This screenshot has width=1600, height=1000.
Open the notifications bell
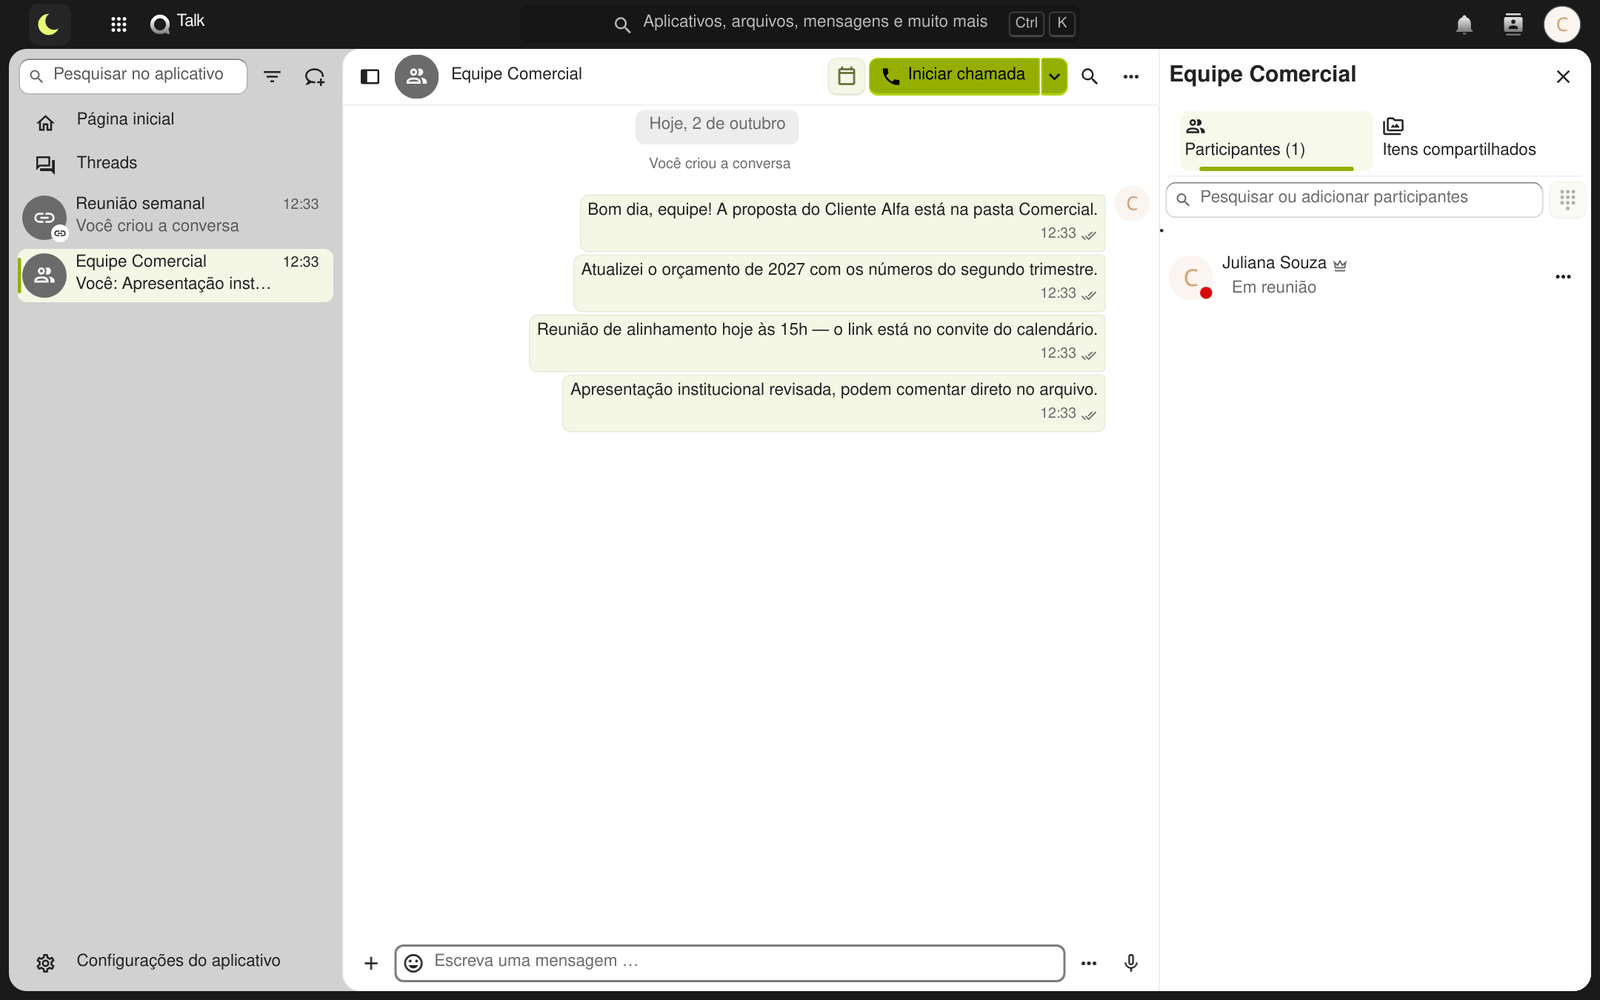click(x=1464, y=24)
